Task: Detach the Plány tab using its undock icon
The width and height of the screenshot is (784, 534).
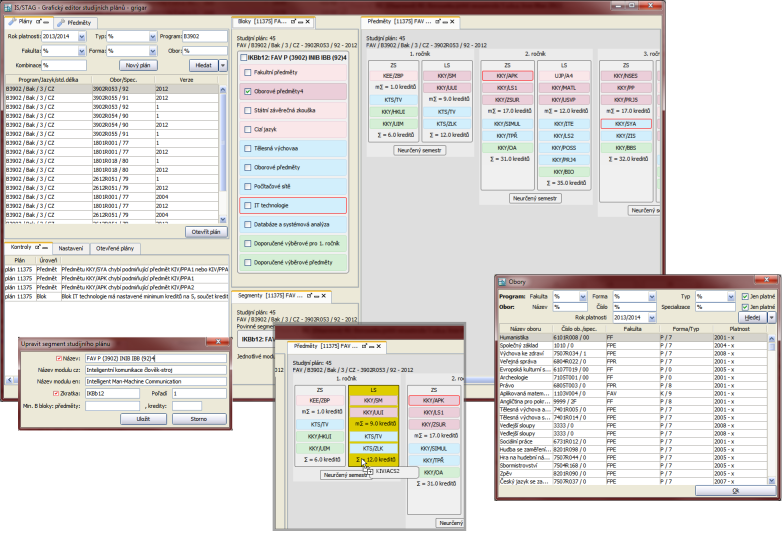Action: (38, 22)
